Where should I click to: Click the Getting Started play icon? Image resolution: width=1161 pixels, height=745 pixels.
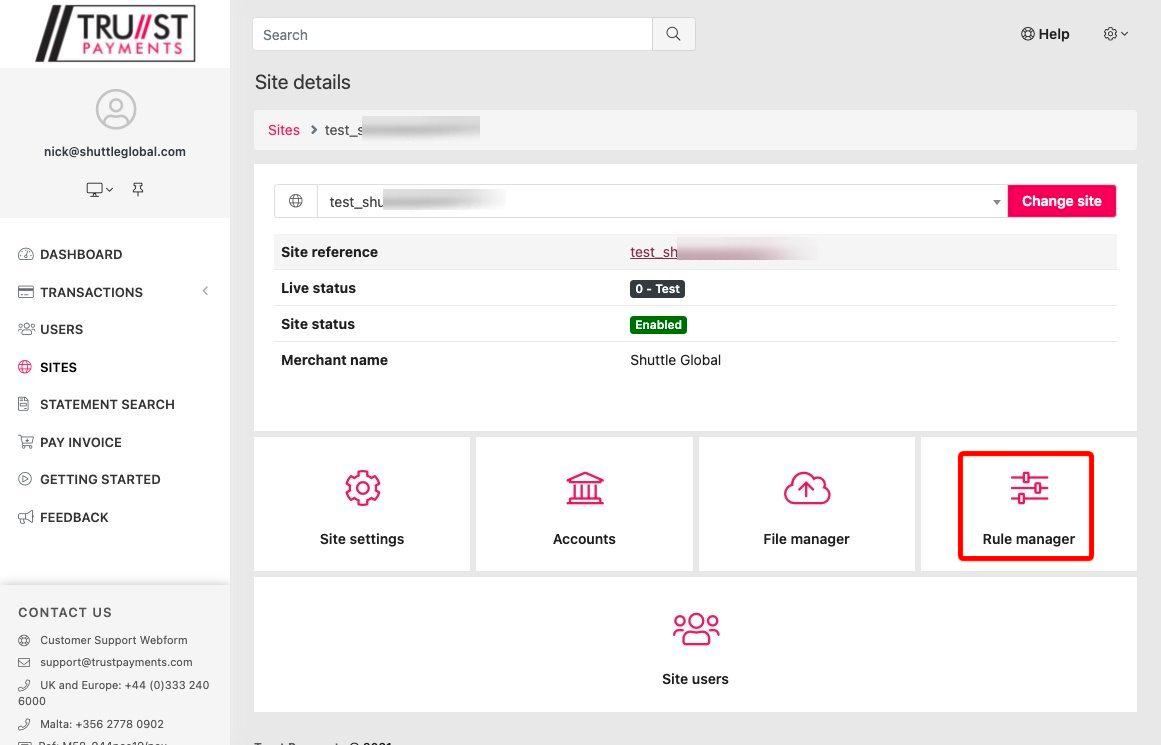point(25,479)
